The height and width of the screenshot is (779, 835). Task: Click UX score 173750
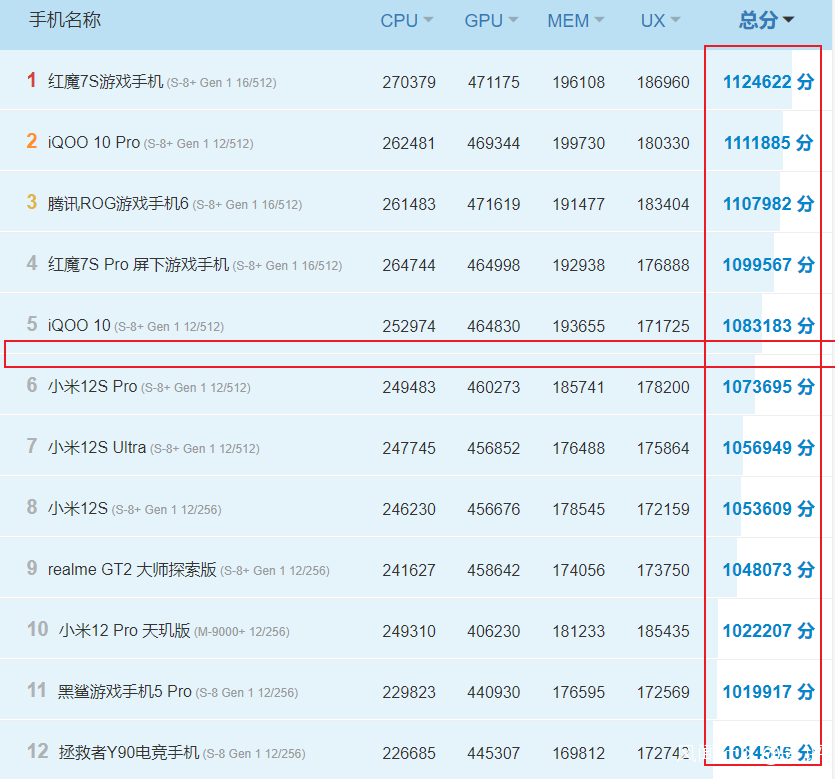click(x=663, y=570)
